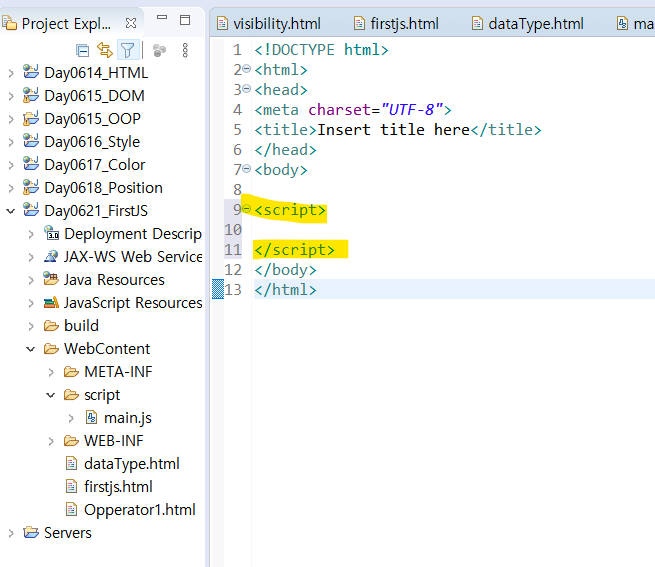Maximize the Project Explorer panel

tap(185, 20)
